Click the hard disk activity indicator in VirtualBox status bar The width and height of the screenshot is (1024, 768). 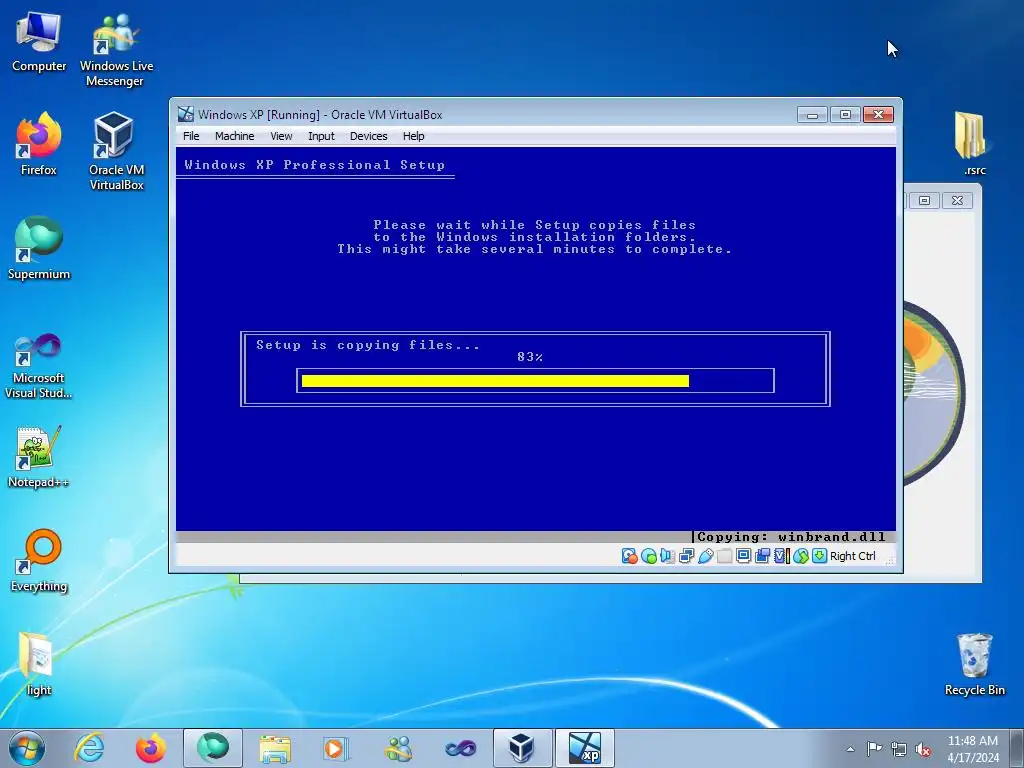[630, 556]
